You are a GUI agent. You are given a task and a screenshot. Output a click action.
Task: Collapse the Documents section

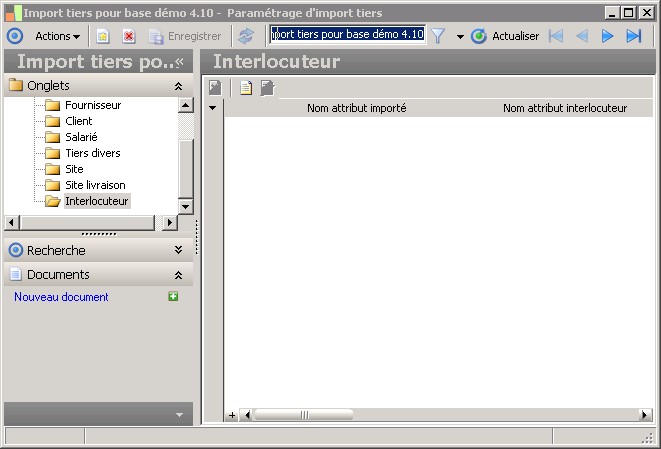(x=178, y=275)
